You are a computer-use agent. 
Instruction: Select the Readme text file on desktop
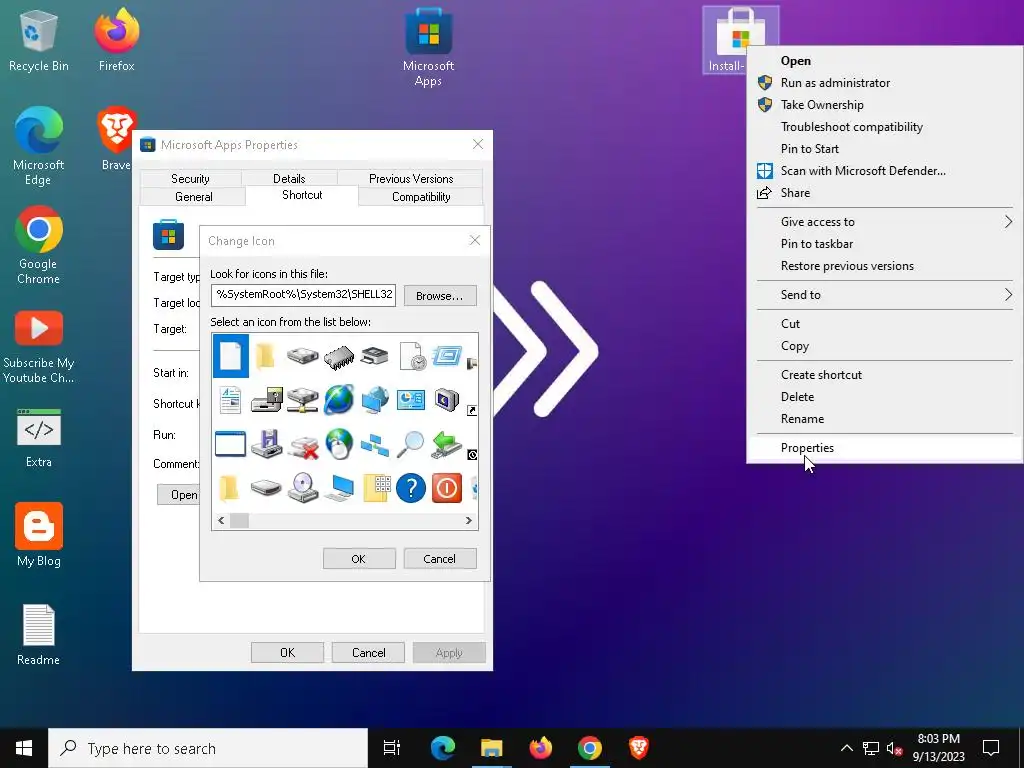coord(39,635)
